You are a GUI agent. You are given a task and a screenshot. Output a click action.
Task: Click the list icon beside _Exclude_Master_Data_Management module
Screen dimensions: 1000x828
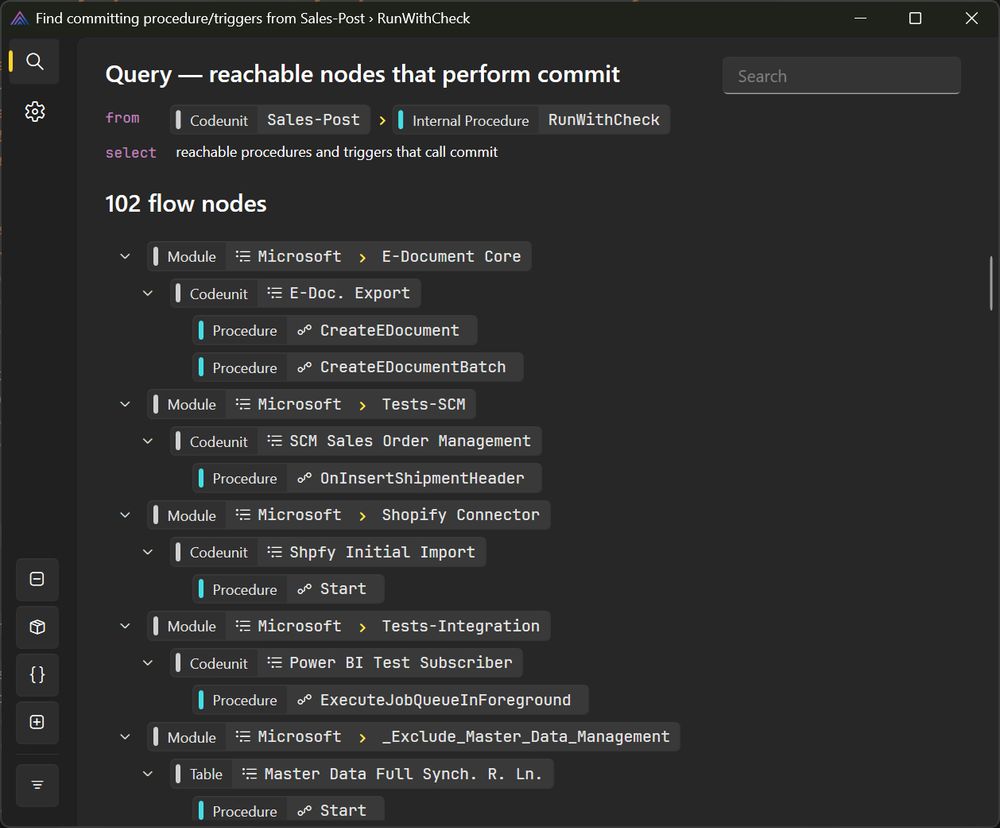(x=243, y=737)
